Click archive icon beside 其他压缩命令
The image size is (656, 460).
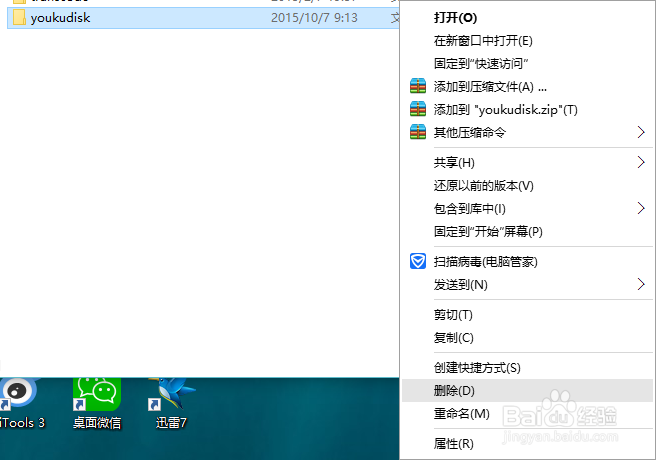tap(418, 132)
